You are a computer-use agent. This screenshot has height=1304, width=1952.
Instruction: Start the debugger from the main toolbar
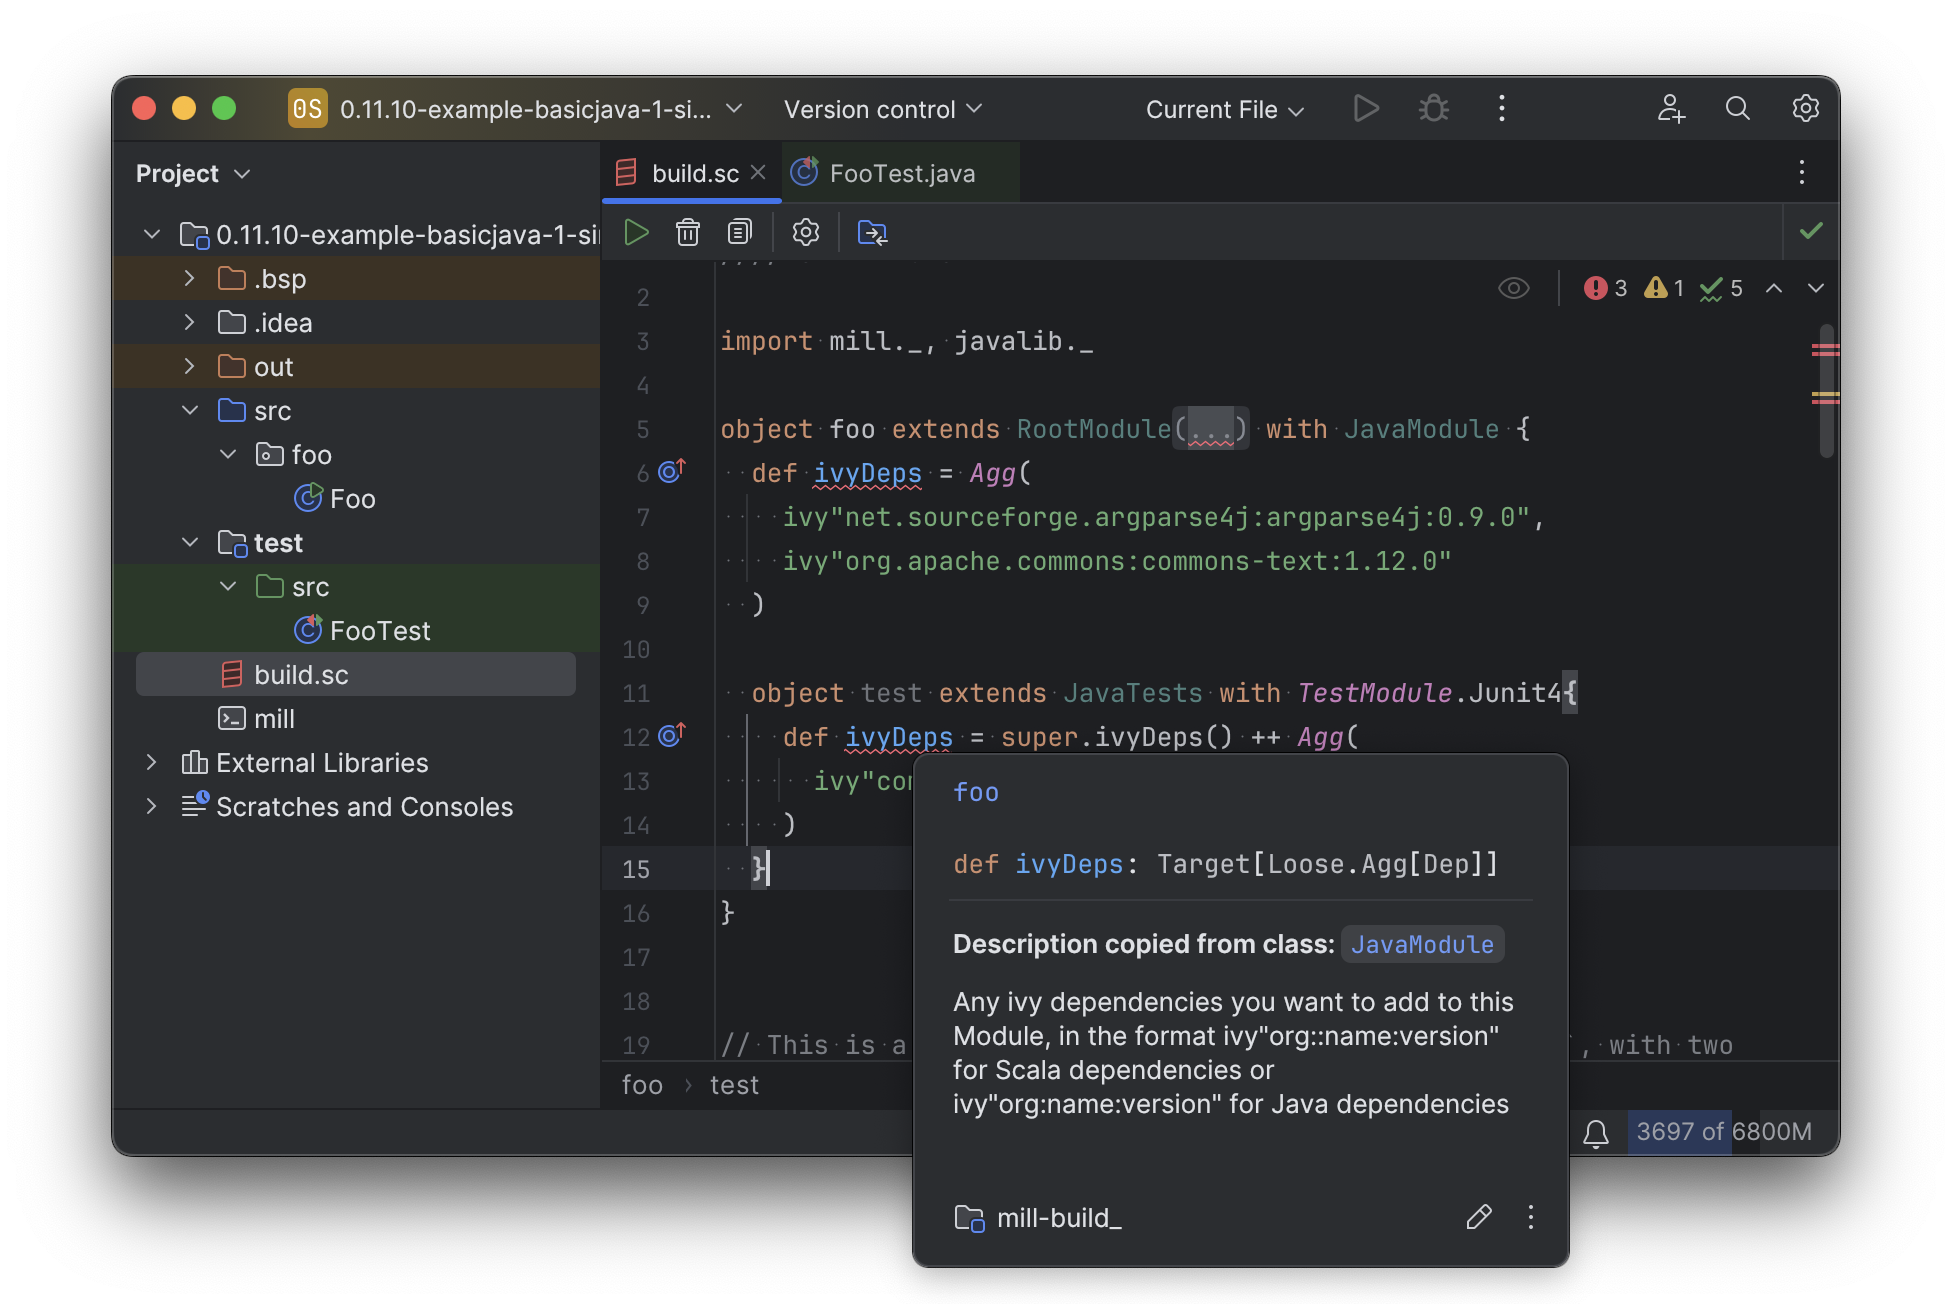coord(1433,108)
